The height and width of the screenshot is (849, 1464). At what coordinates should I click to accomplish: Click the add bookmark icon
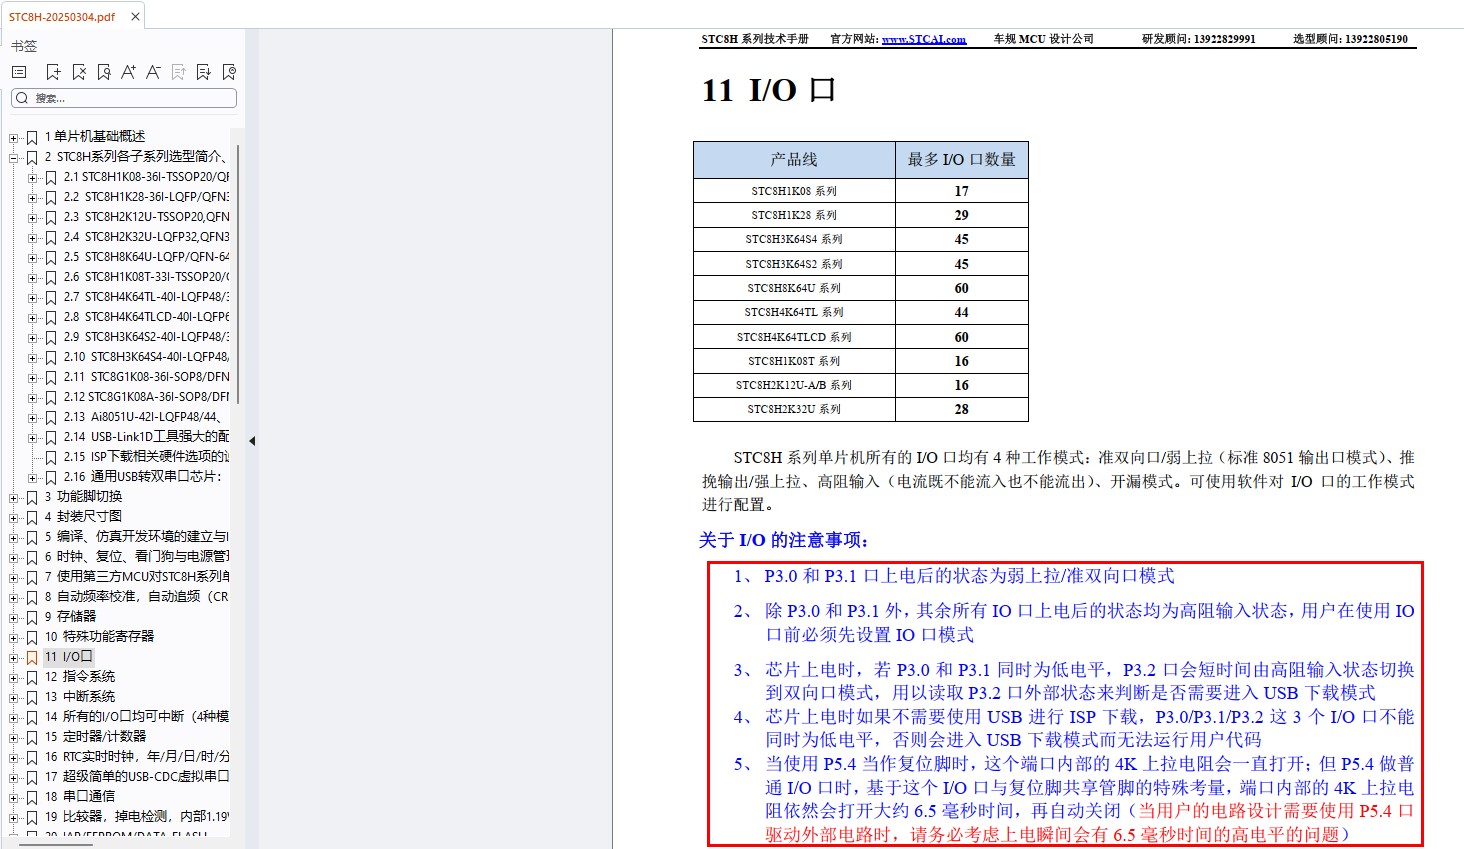(x=53, y=72)
